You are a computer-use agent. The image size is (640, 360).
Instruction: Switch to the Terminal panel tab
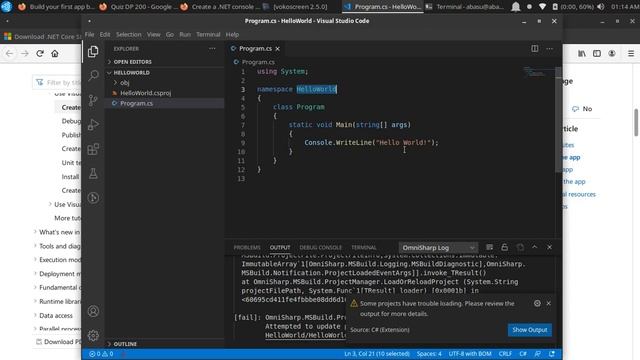coord(364,248)
